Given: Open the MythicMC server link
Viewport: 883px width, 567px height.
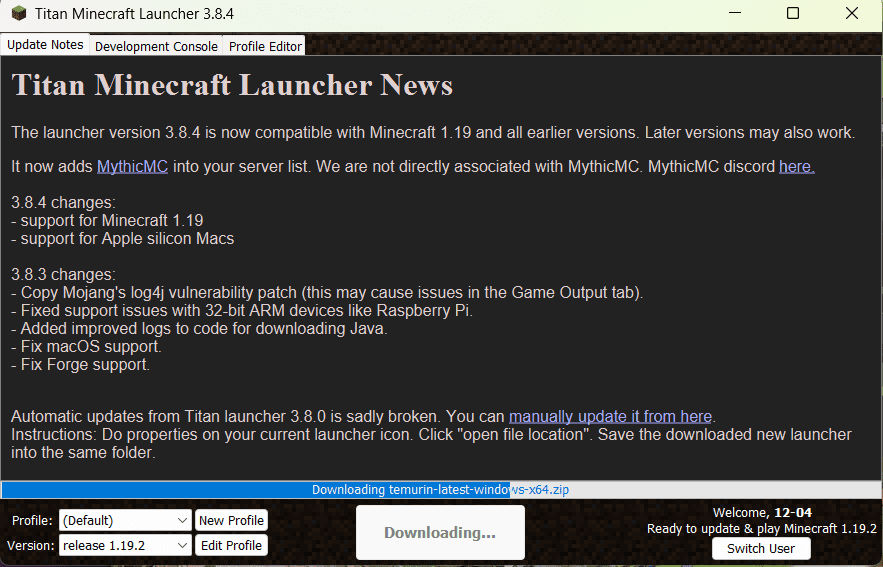Looking at the screenshot, I should [132, 167].
